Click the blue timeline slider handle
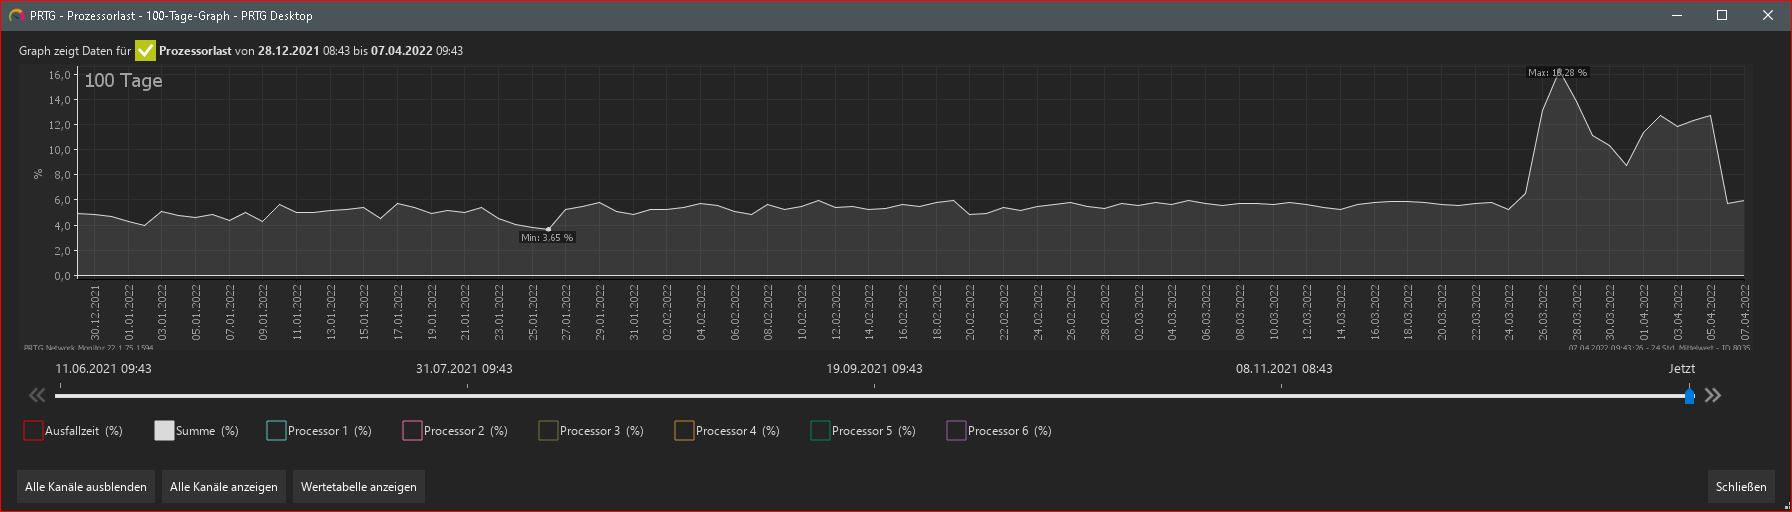 (x=1690, y=396)
